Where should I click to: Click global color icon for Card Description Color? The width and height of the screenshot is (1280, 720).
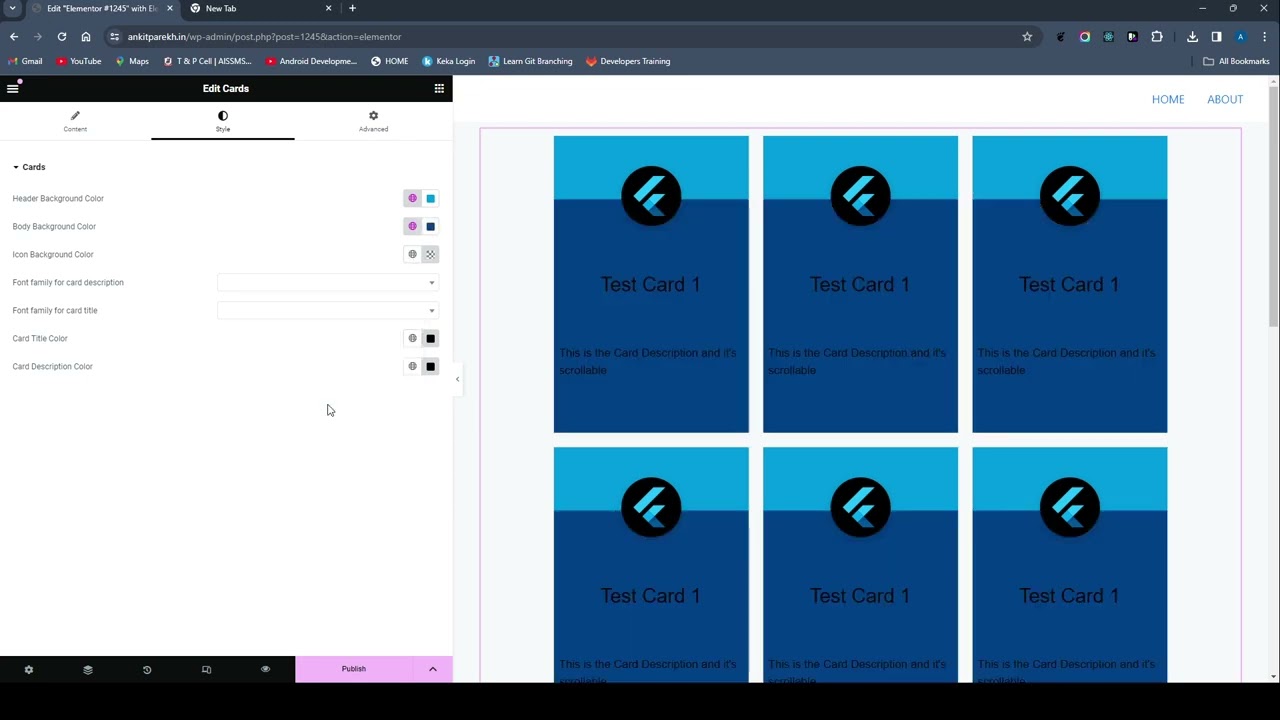pyautogui.click(x=412, y=366)
